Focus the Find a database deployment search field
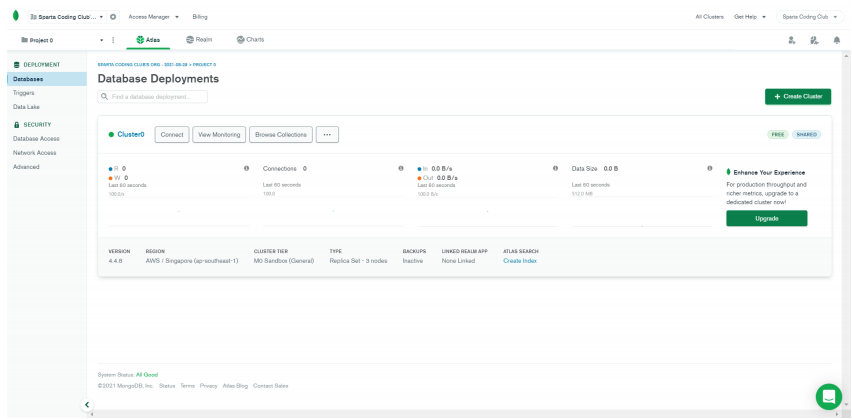Screen dimensions: 852x419 point(153,97)
